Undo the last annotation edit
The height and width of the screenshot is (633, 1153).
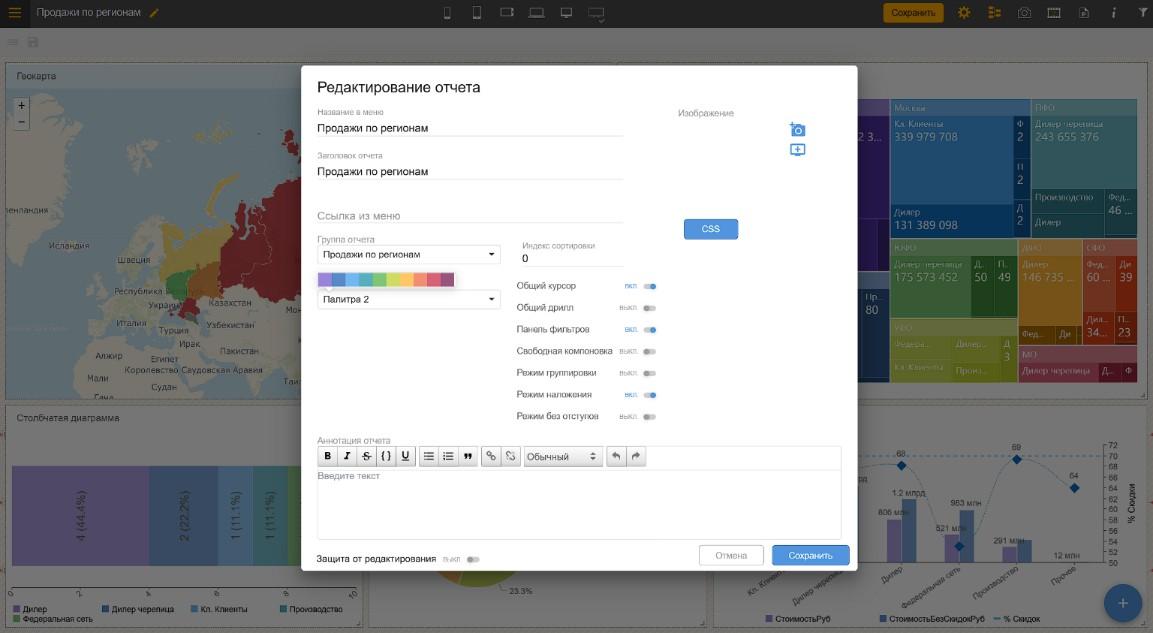point(616,456)
